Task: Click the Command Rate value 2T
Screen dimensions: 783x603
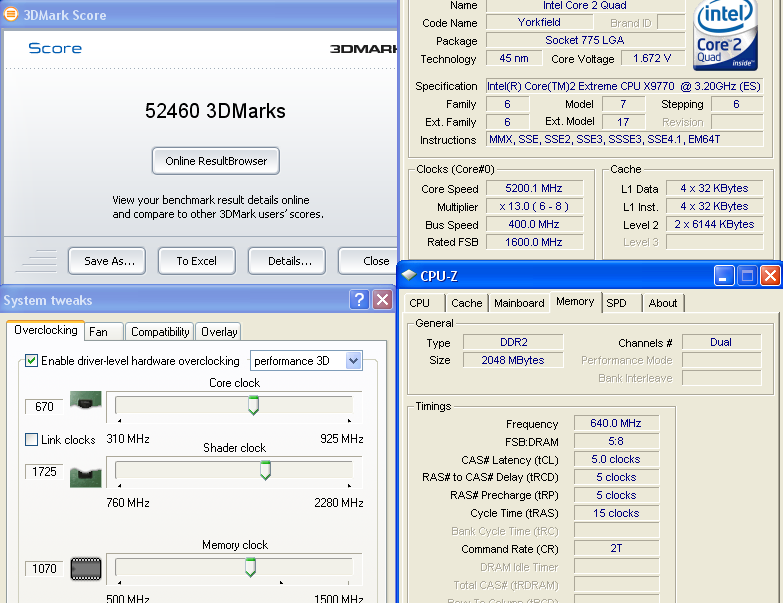Action: [x=616, y=548]
